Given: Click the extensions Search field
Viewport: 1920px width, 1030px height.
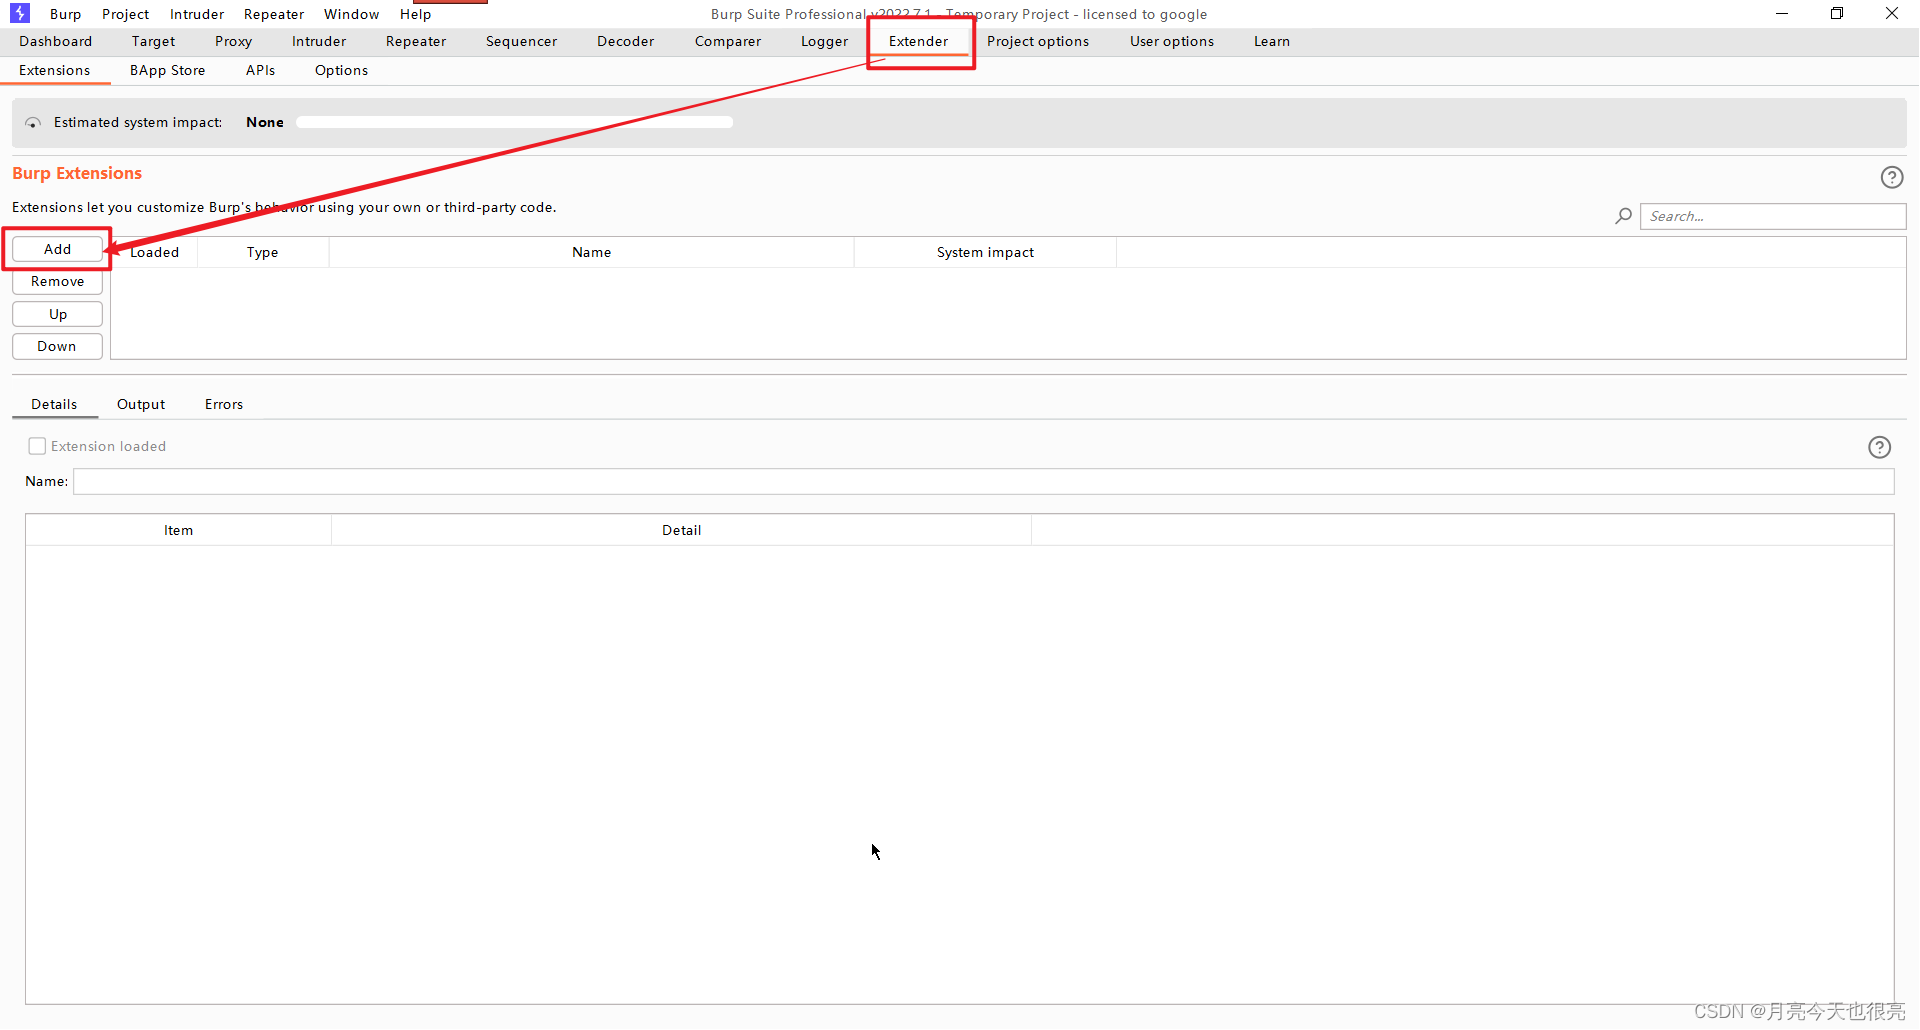Looking at the screenshot, I should pos(1772,216).
